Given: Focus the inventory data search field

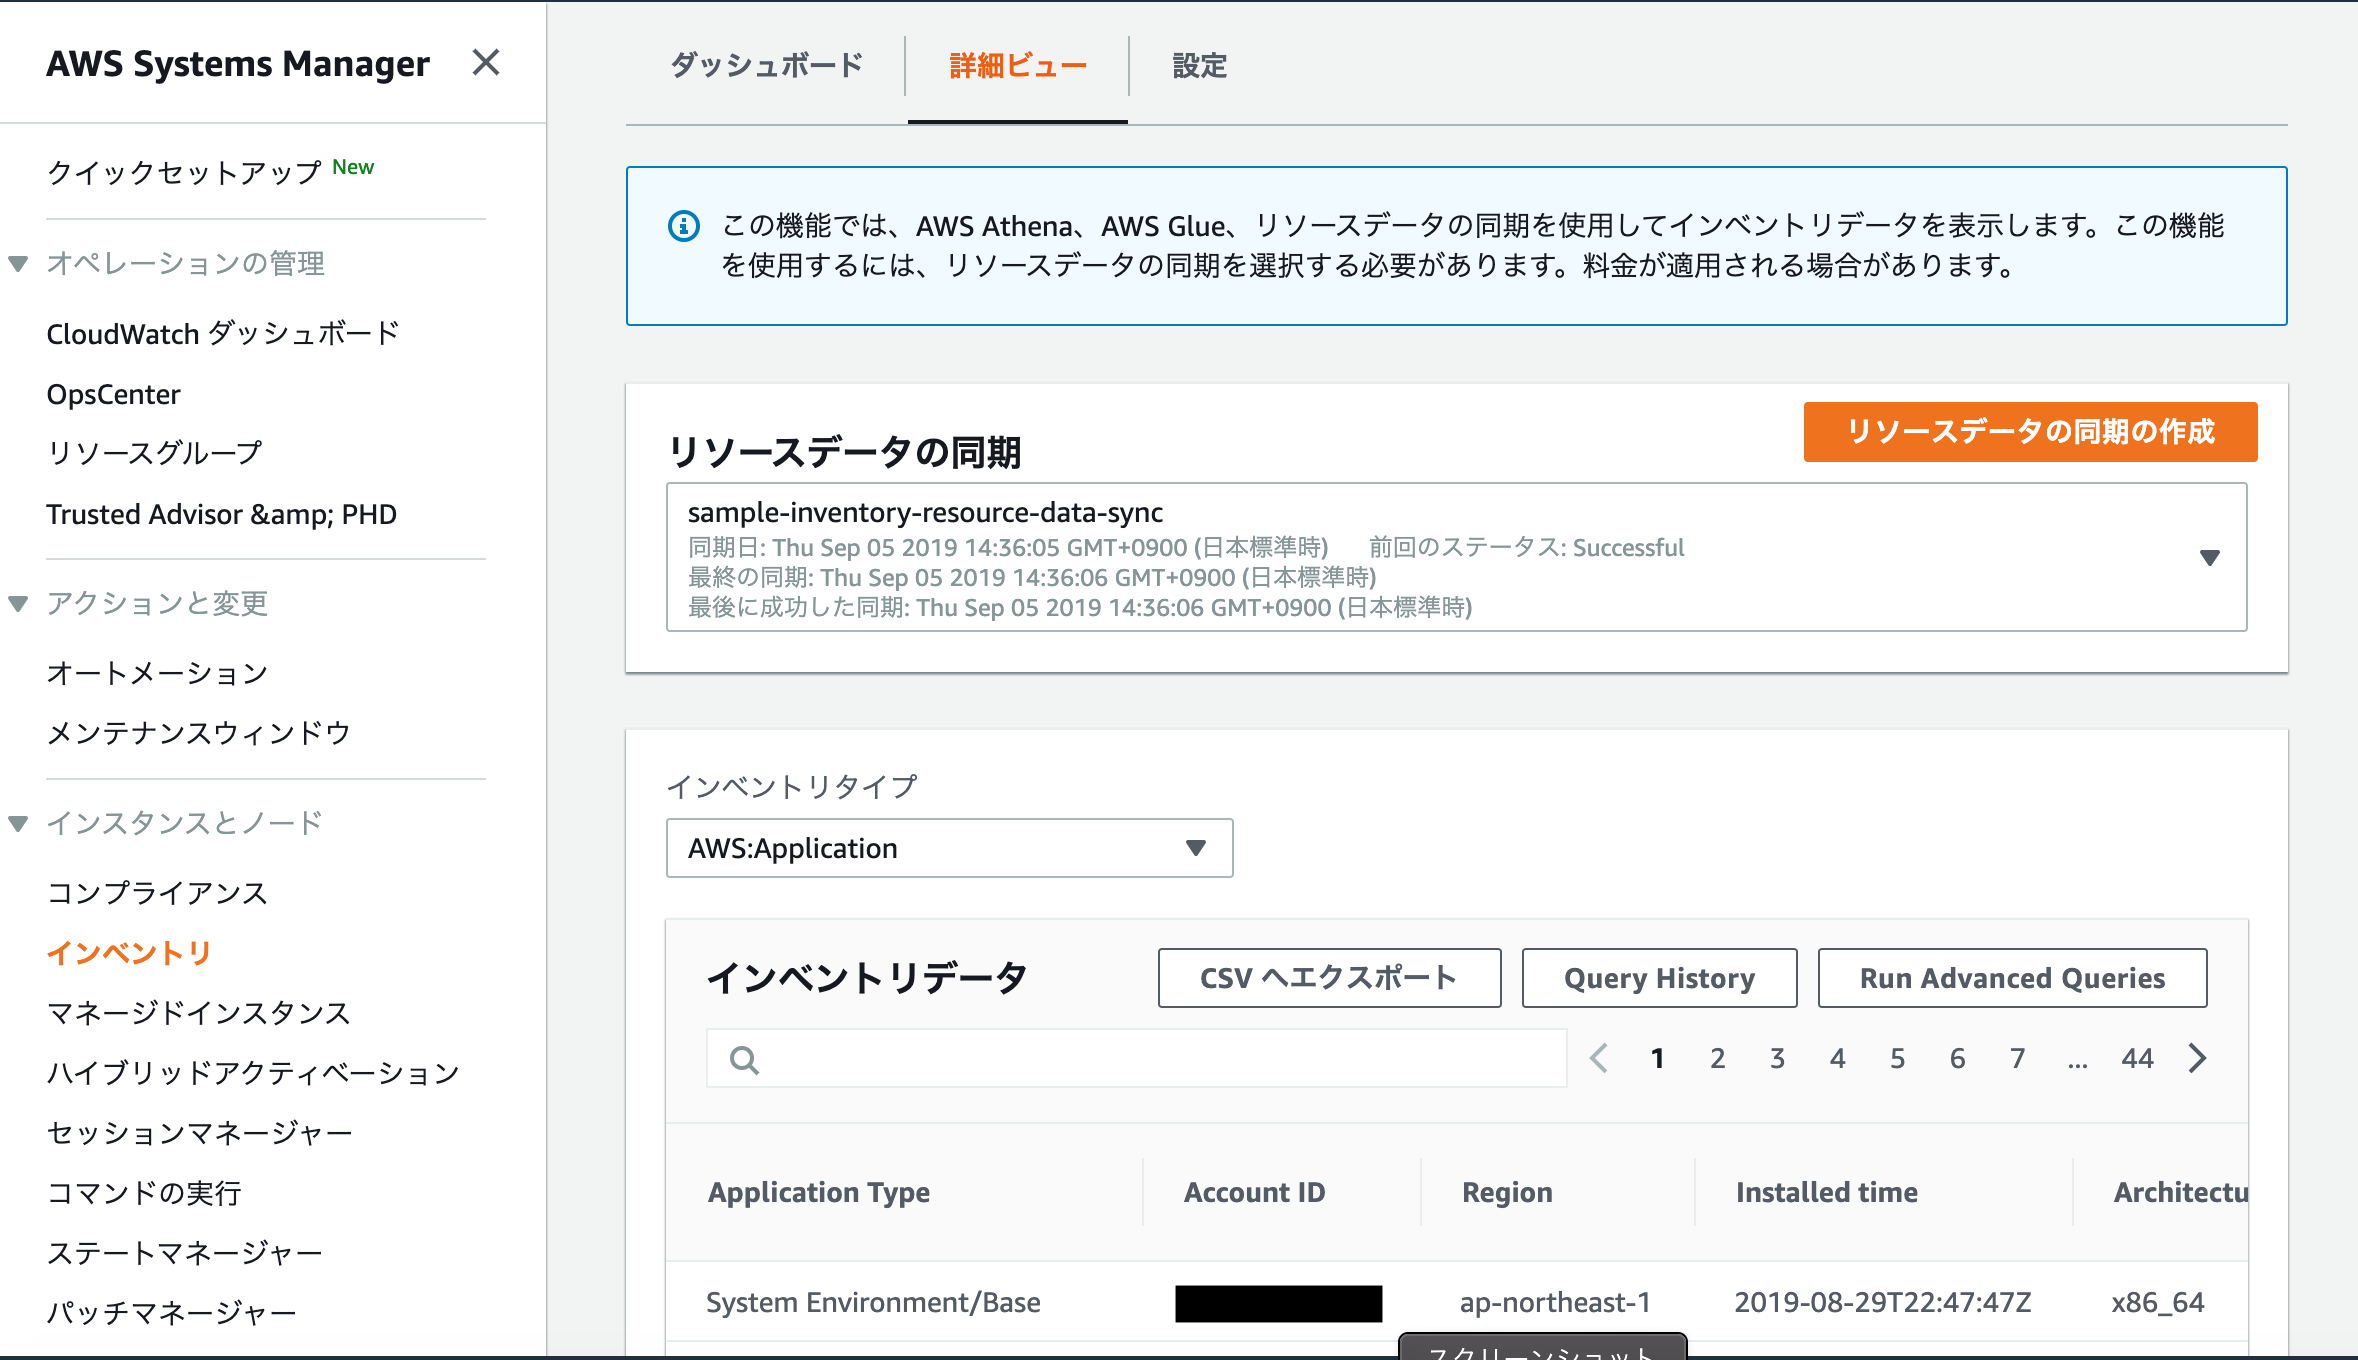Looking at the screenshot, I should point(1136,1058).
